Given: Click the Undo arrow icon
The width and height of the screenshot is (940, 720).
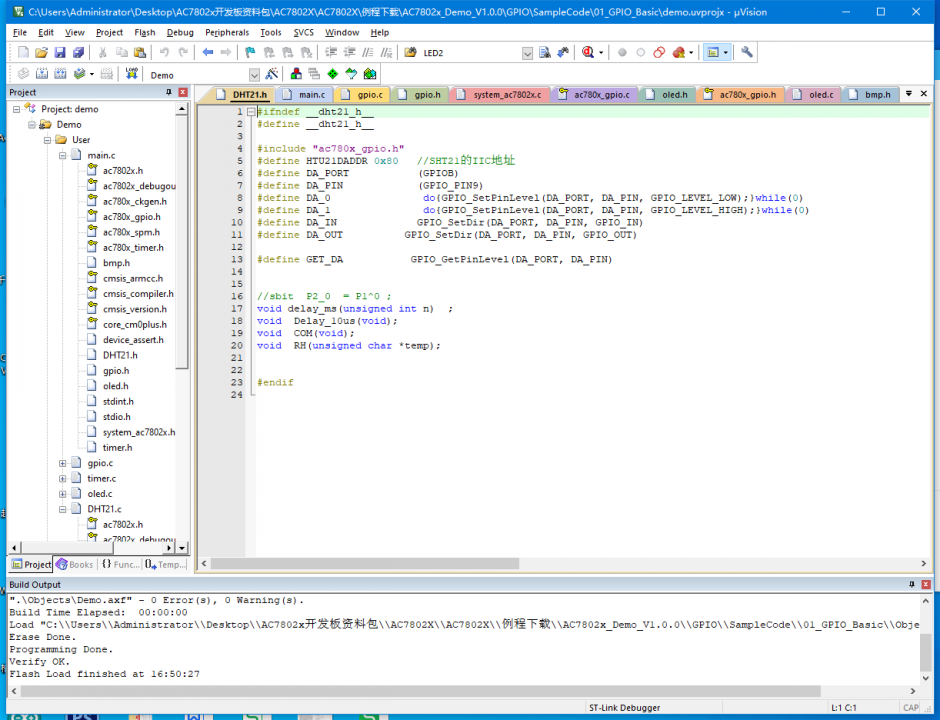Looking at the screenshot, I should pyautogui.click(x=164, y=53).
